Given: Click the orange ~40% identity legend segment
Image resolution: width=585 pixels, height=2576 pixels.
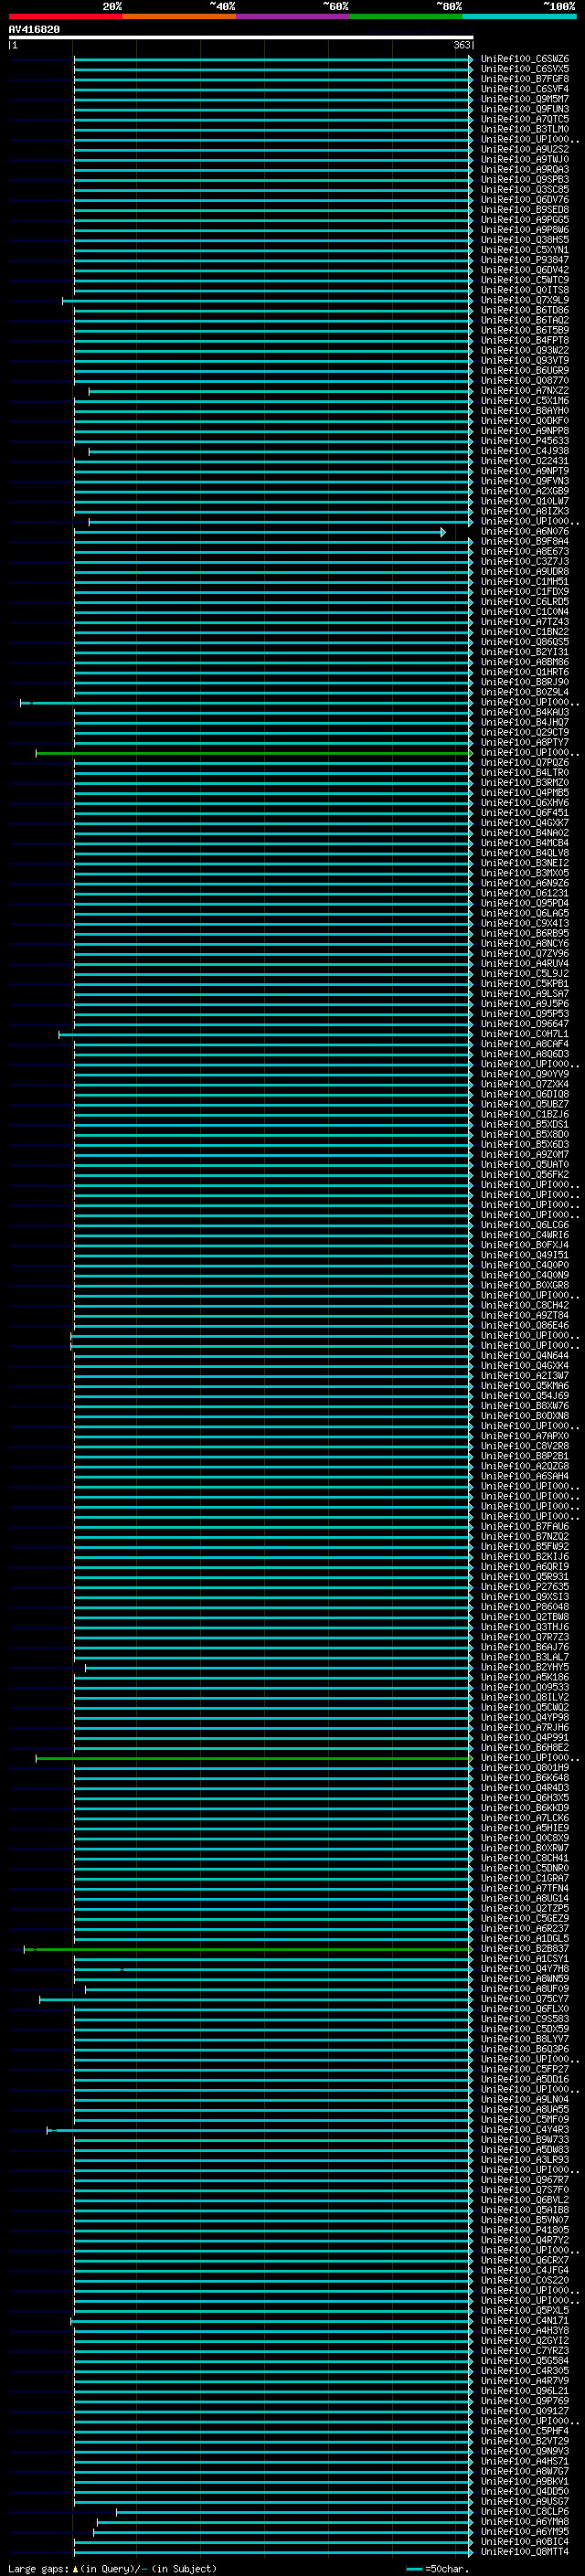Looking at the screenshot, I should (x=179, y=17).
